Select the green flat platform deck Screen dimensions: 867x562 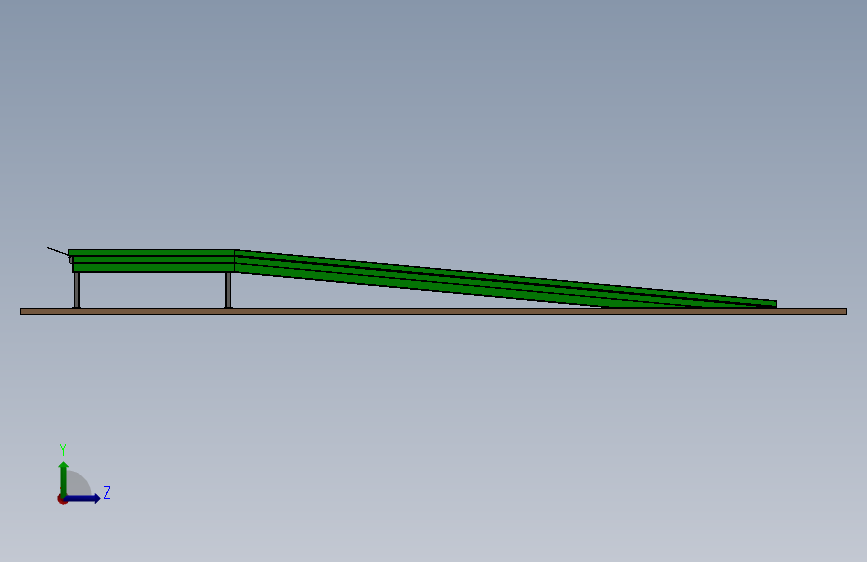(152, 261)
